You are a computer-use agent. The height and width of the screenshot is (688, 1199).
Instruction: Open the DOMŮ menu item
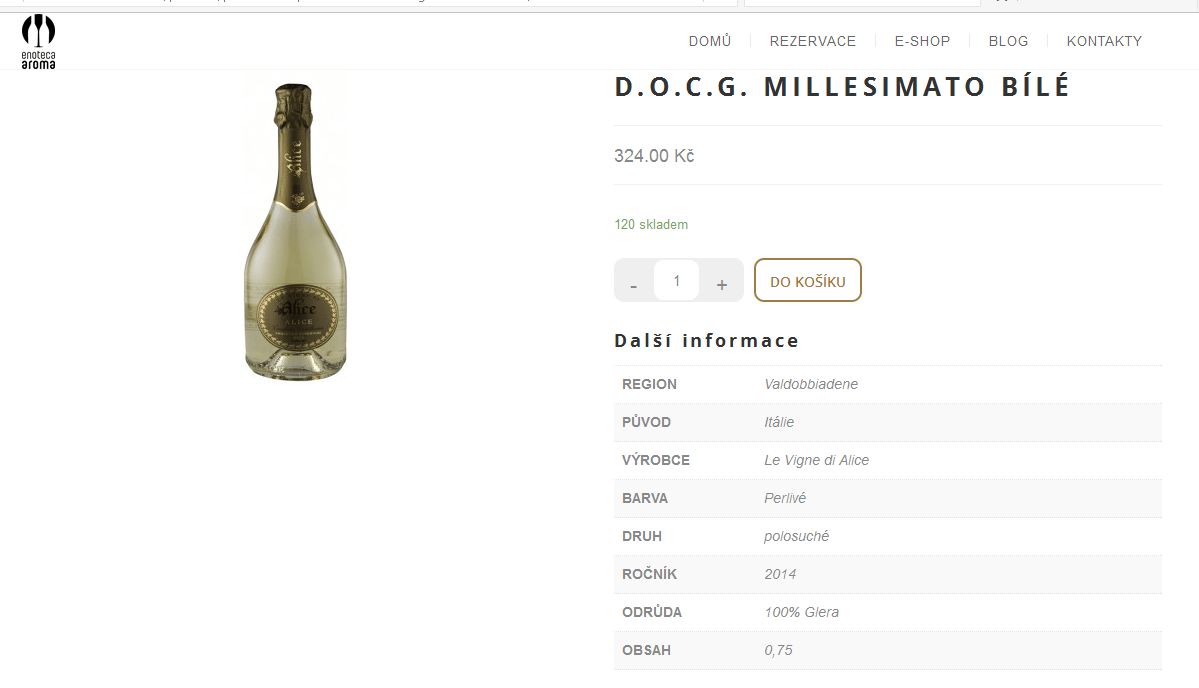710,41
